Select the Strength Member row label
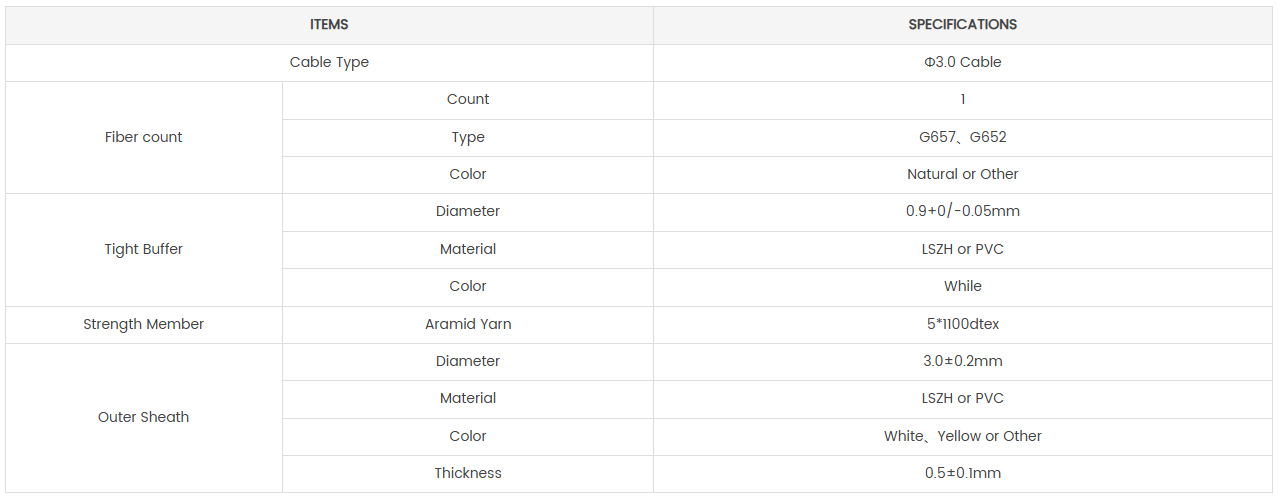 [144, 324]
